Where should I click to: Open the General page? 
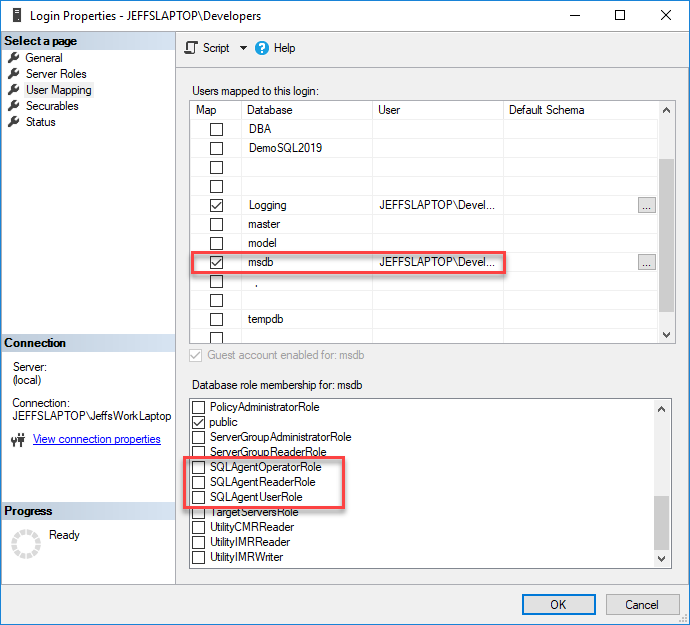click(x=44, y=58)
